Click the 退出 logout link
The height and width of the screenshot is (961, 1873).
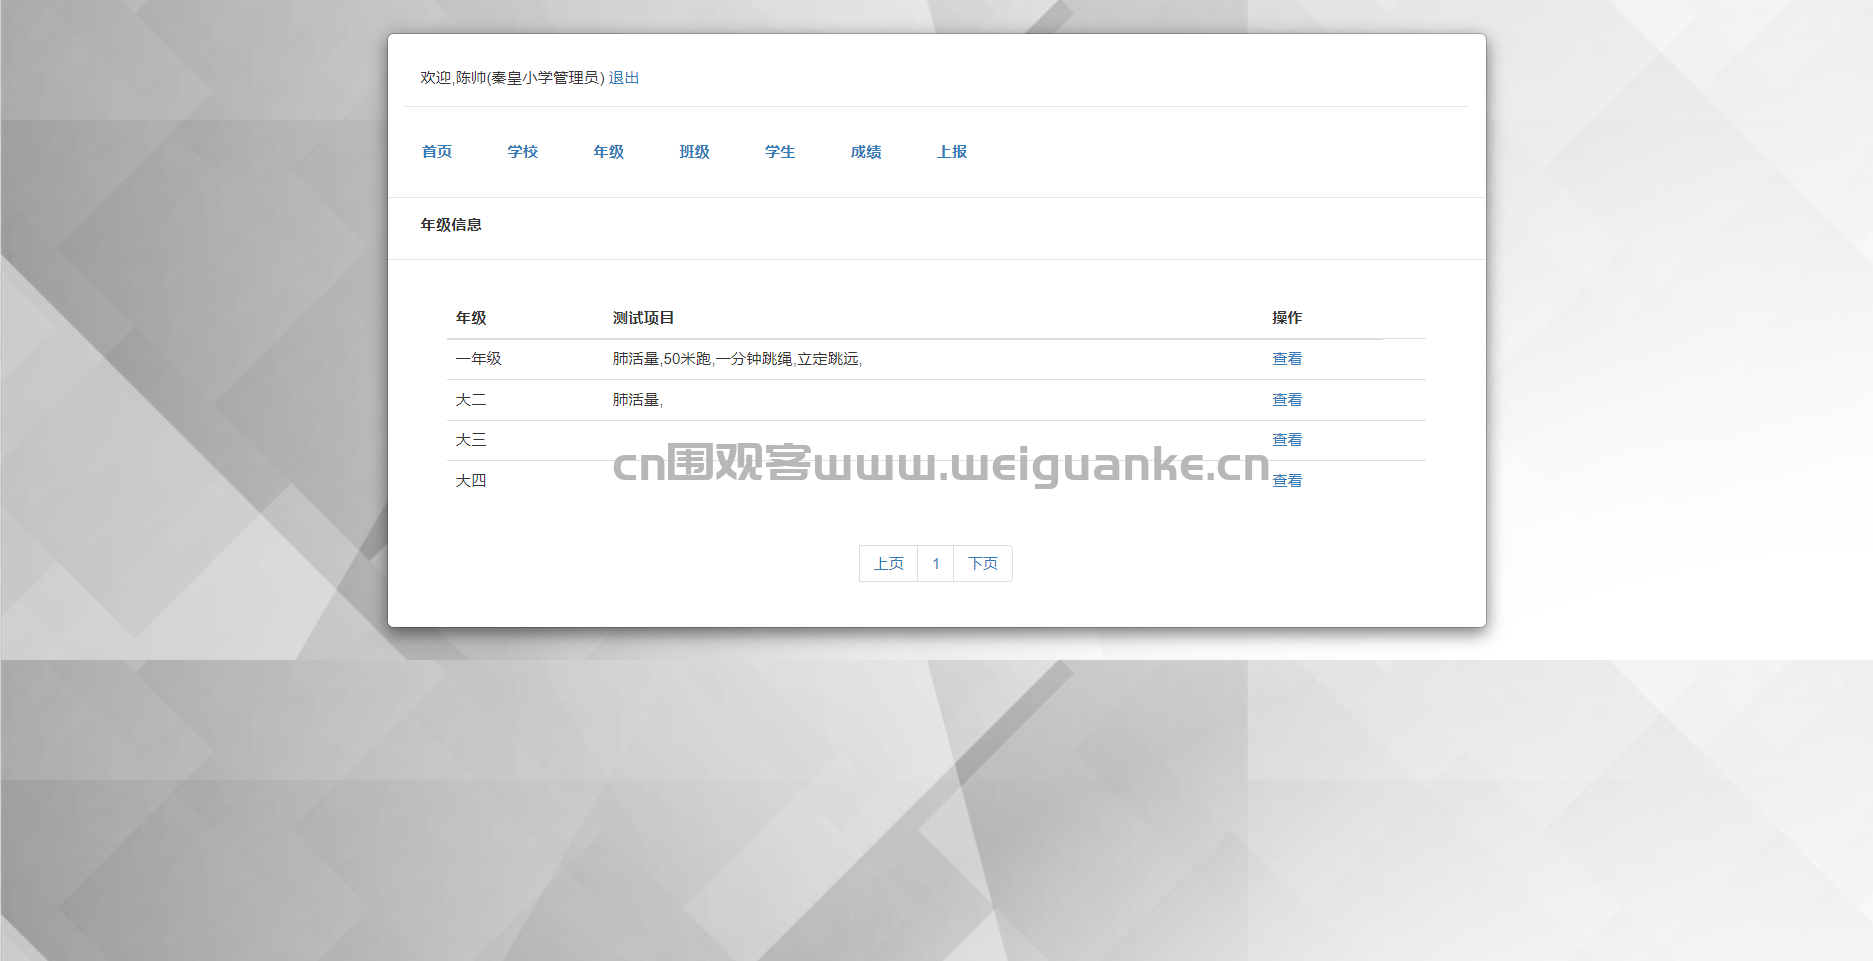624,78
